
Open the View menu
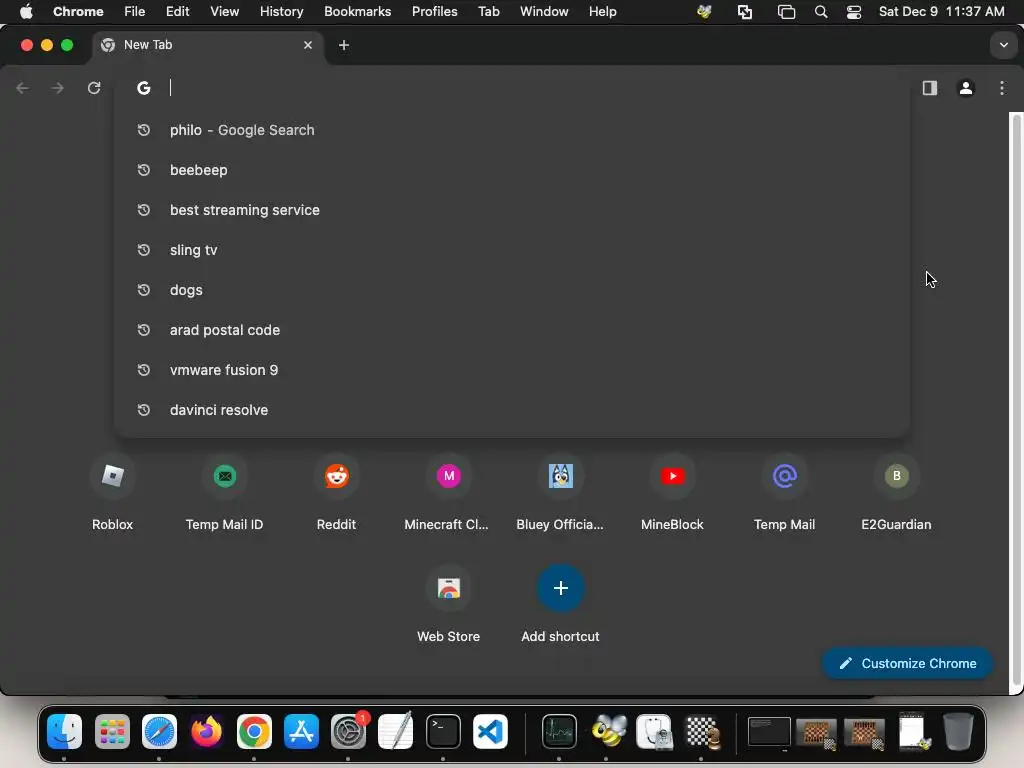[x=225, y=12]
